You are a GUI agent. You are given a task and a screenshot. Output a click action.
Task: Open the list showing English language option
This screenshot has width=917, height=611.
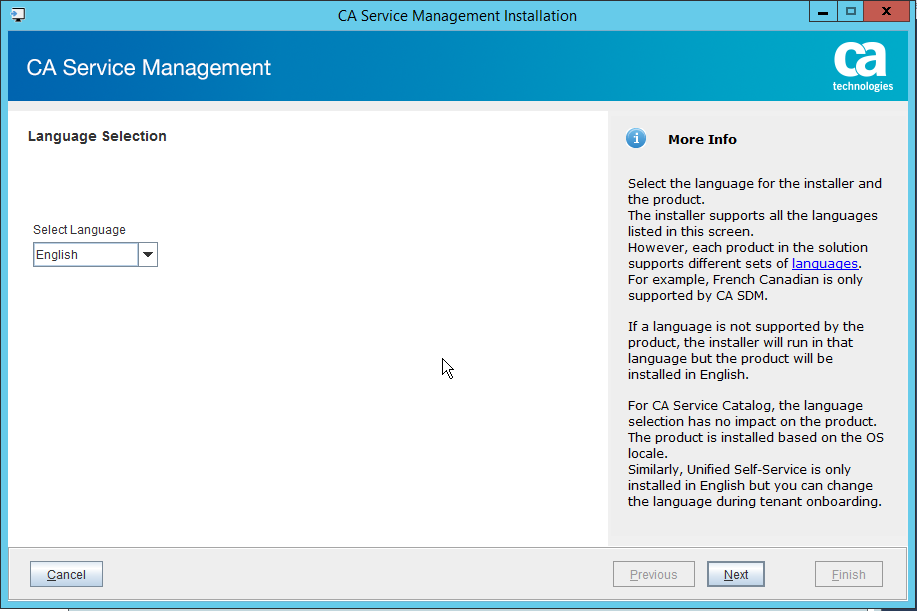[x=148, y=254]
